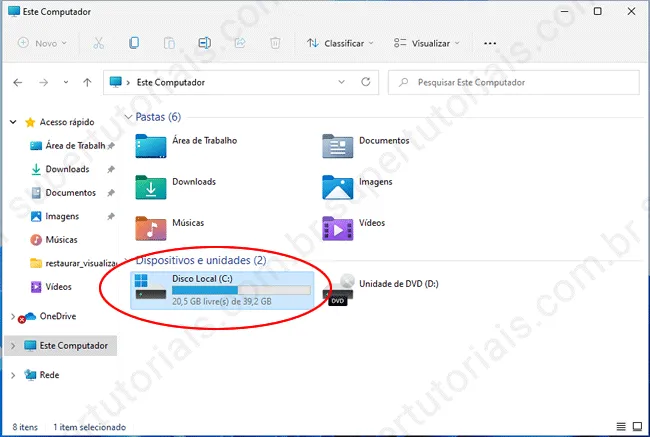650x437 pixels.
Task: Open the Visualizar view menu
Action: 427,43
